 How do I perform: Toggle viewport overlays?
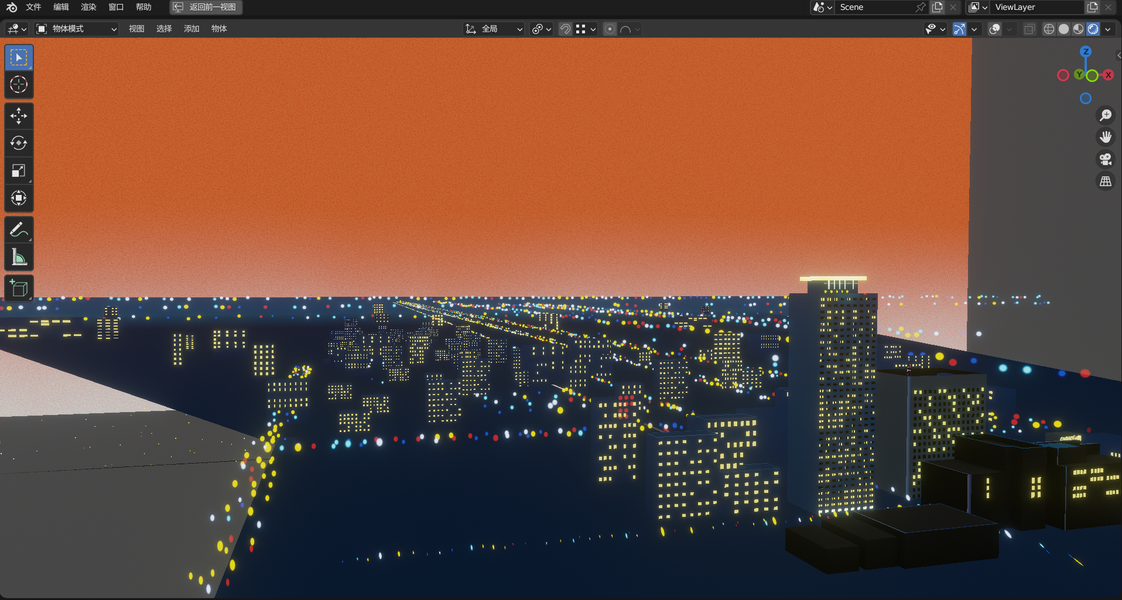point(995,29)
